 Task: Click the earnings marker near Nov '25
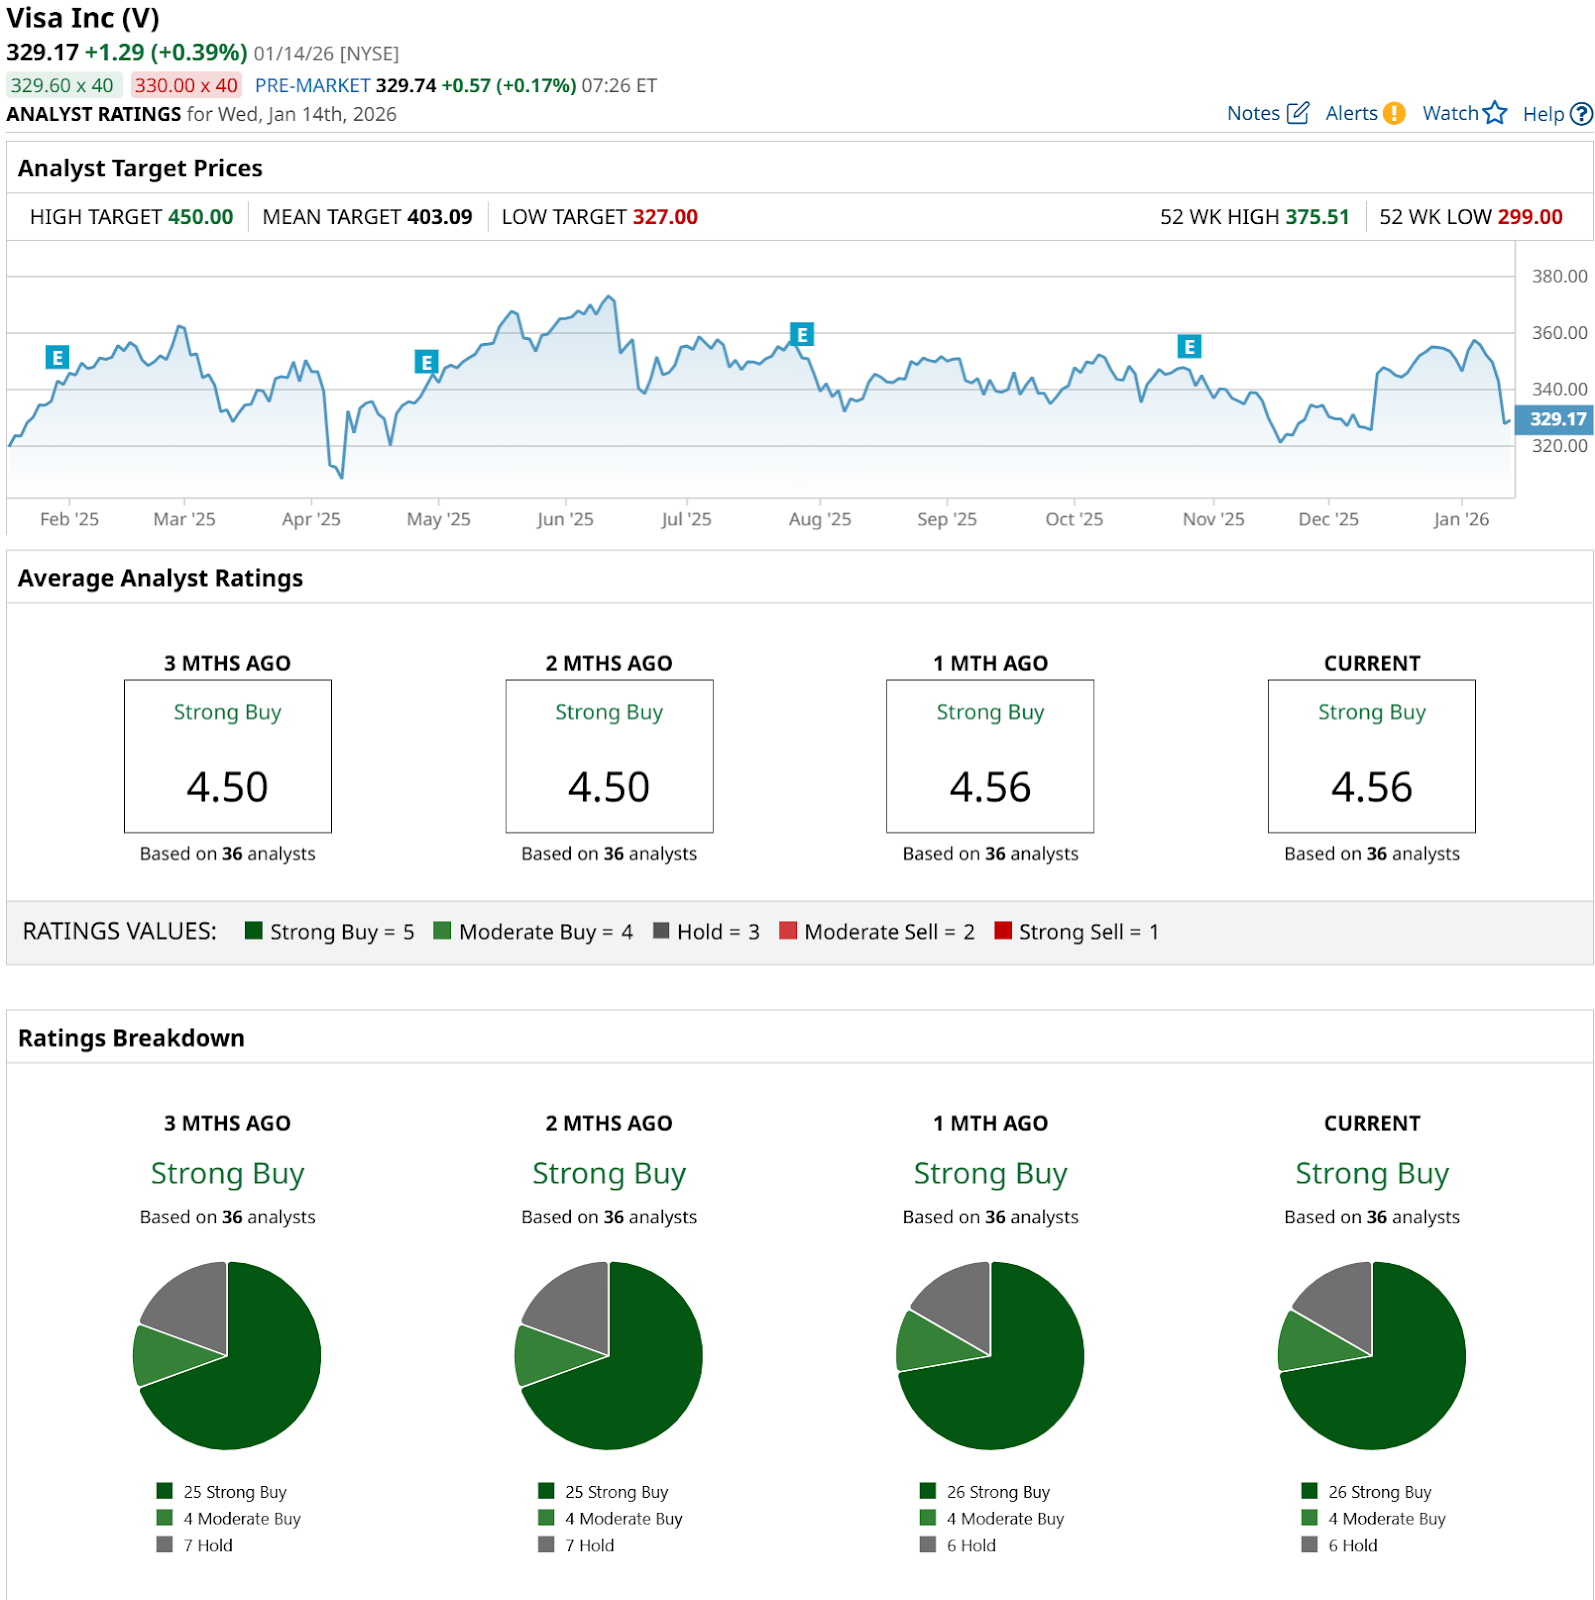(x=1188, y=347)
